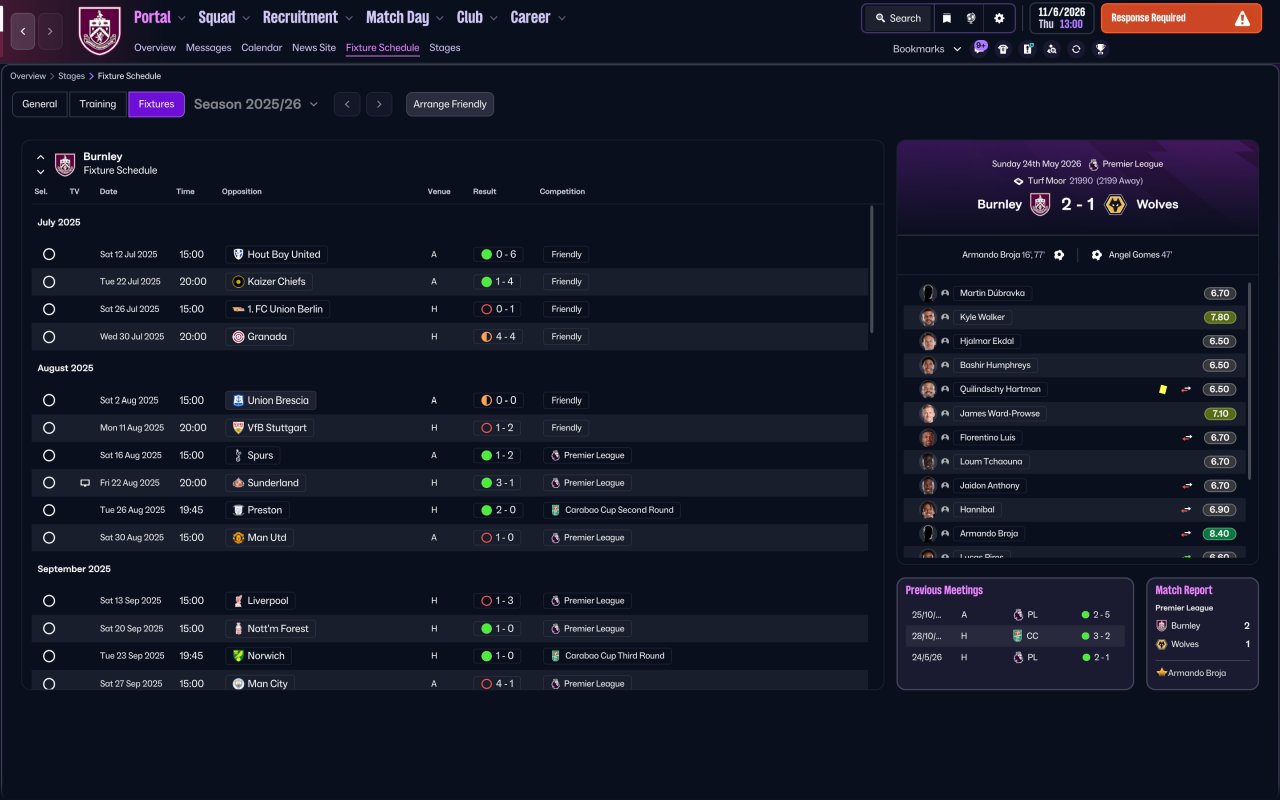Click the Response Required button
This screenshot has height=800, width=1280.
[1181, 18]
